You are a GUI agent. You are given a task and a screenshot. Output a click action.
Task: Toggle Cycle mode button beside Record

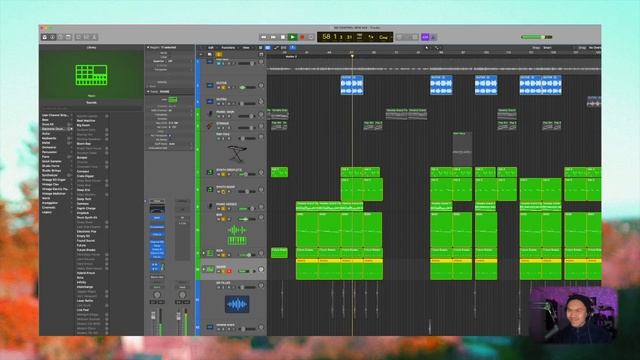tap(311, 37)
